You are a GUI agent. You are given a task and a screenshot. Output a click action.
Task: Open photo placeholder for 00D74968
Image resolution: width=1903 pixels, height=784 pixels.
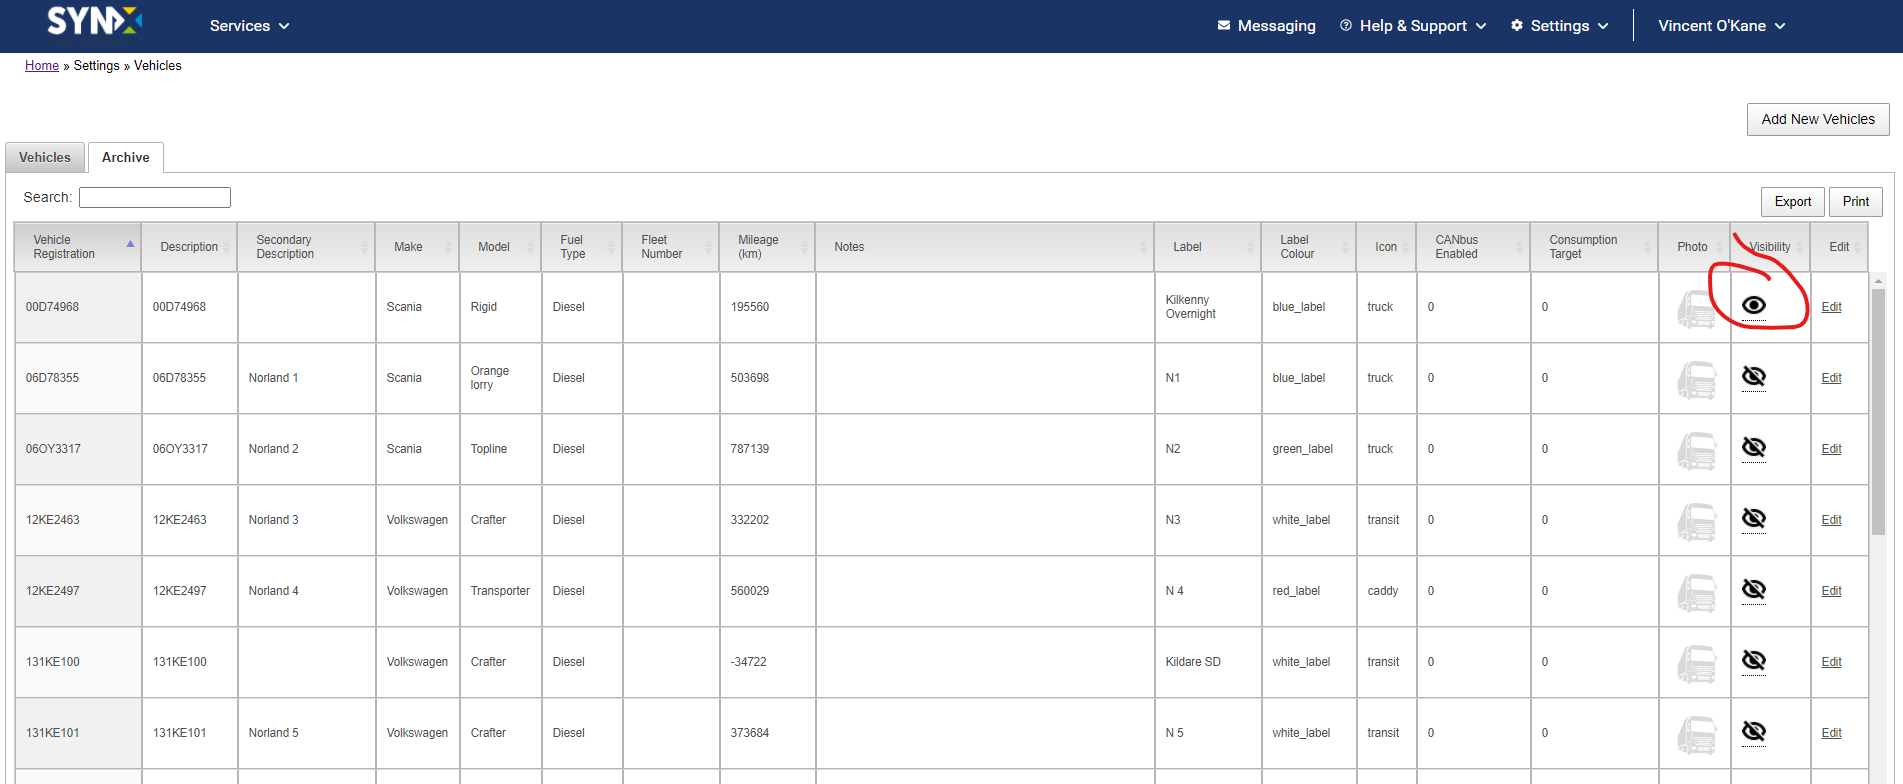click(x=1696, y=308)
